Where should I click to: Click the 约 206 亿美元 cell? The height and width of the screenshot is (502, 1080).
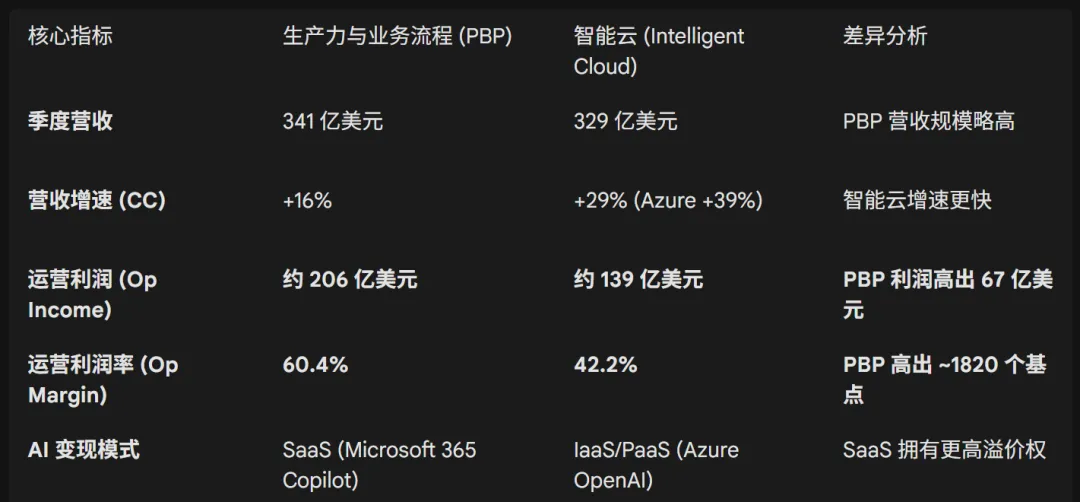click(350, 279)
